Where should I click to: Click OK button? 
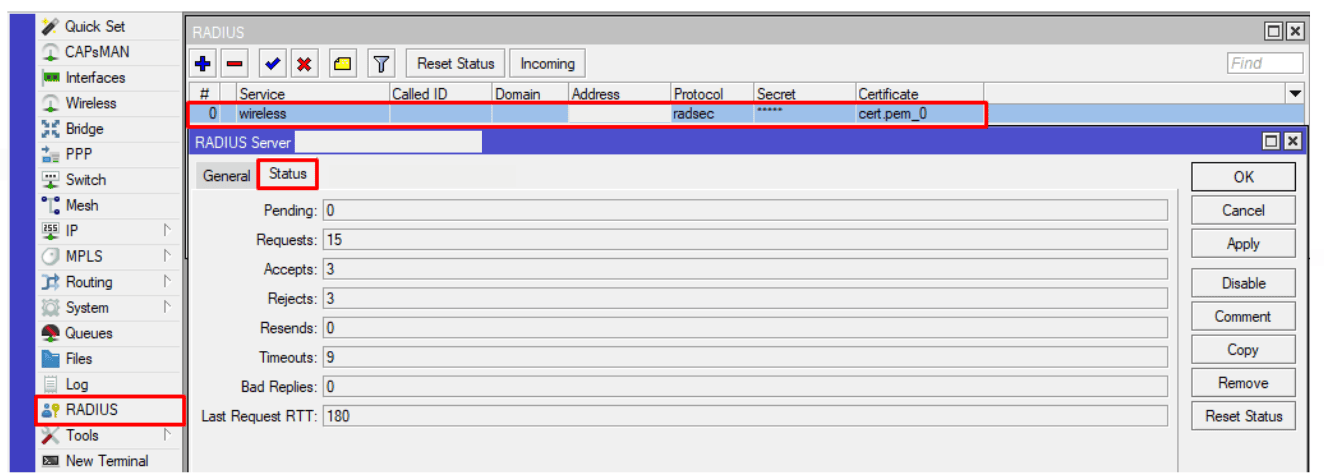point(1243,177)
